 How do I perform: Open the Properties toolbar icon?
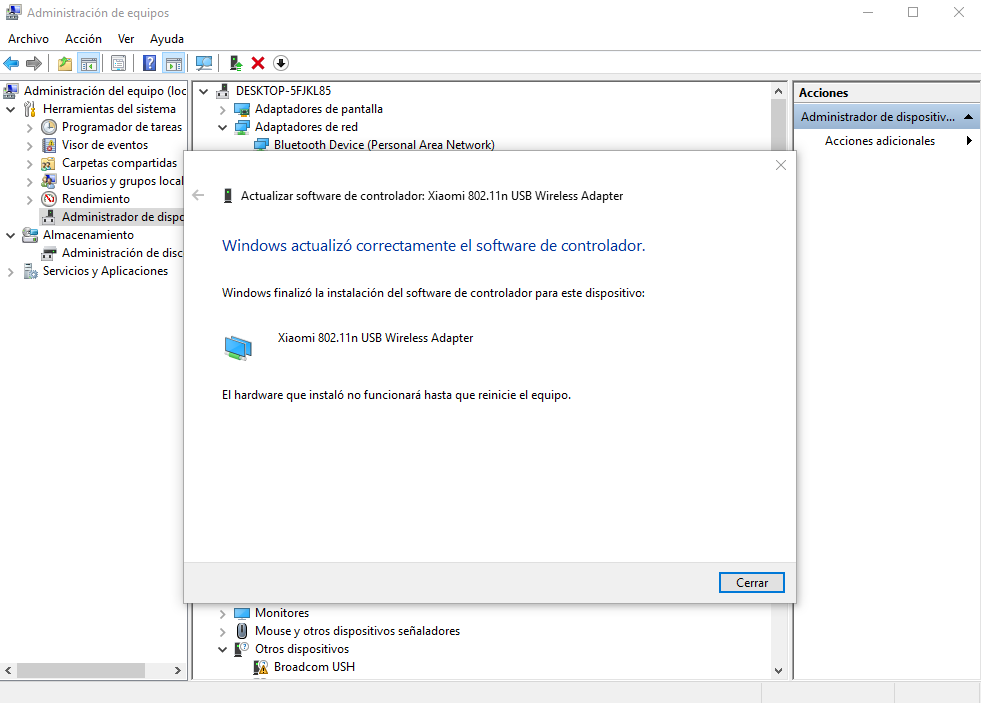[x=118, y=63]
